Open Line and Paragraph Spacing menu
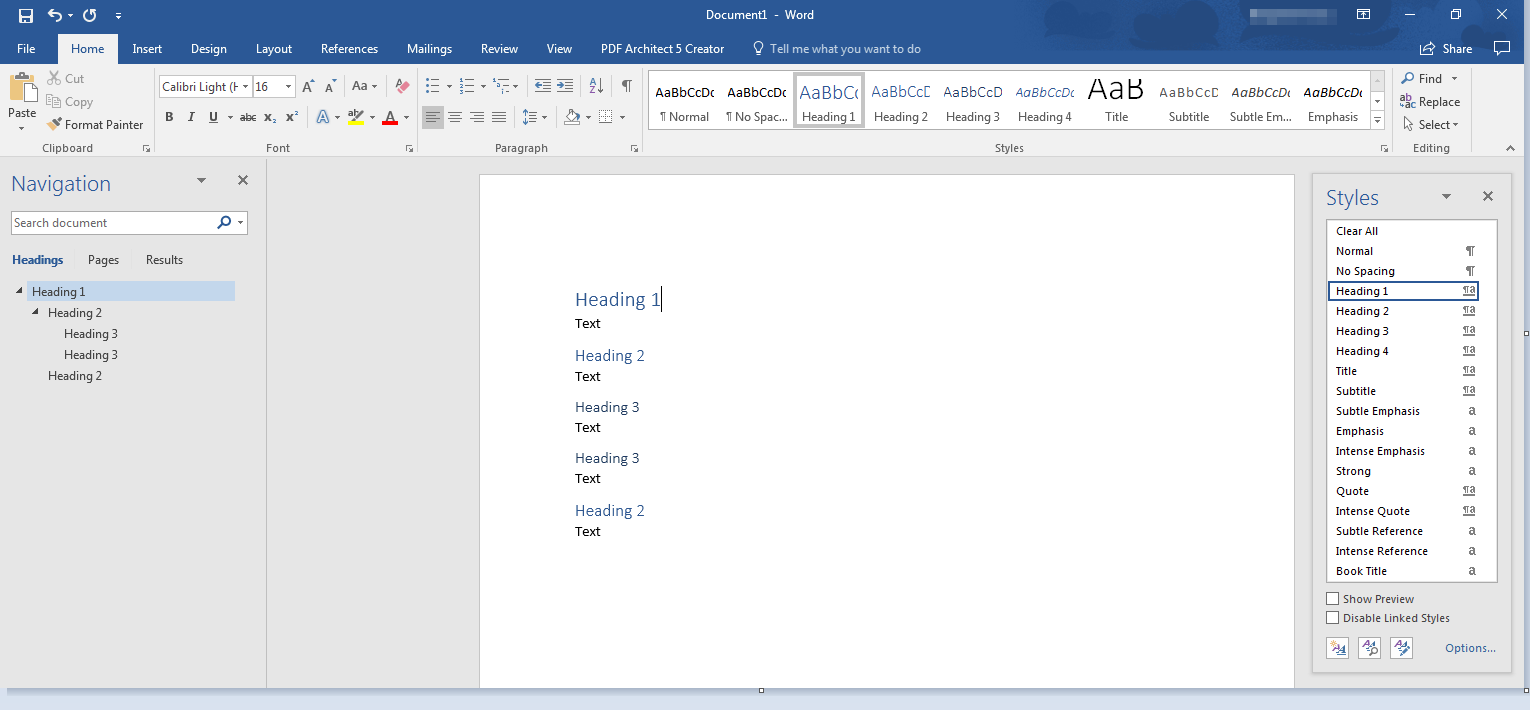The width and height of the screenshot is (1530, 710). click(534, 117)
